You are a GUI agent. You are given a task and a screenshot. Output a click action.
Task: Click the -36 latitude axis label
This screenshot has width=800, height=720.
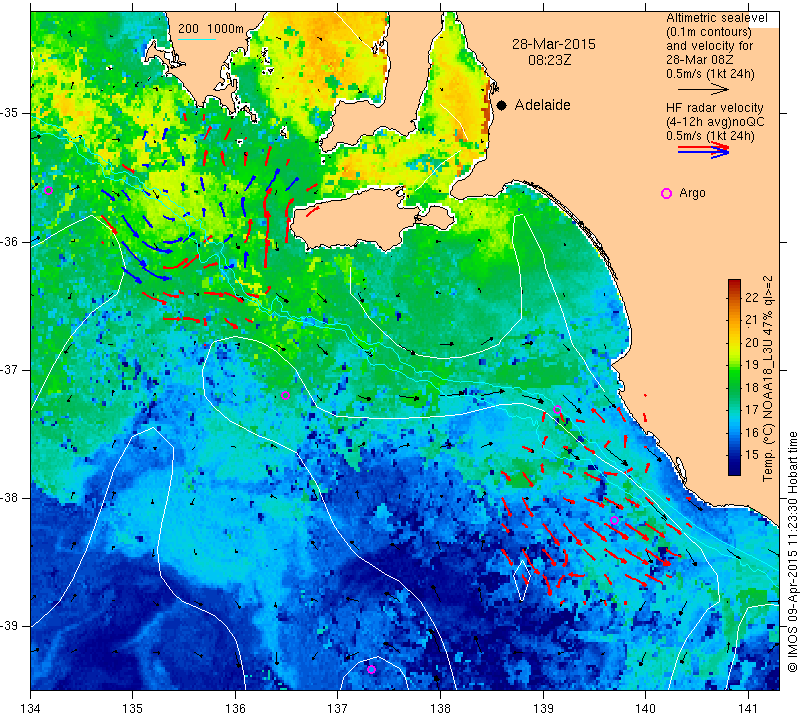point(11,241)
